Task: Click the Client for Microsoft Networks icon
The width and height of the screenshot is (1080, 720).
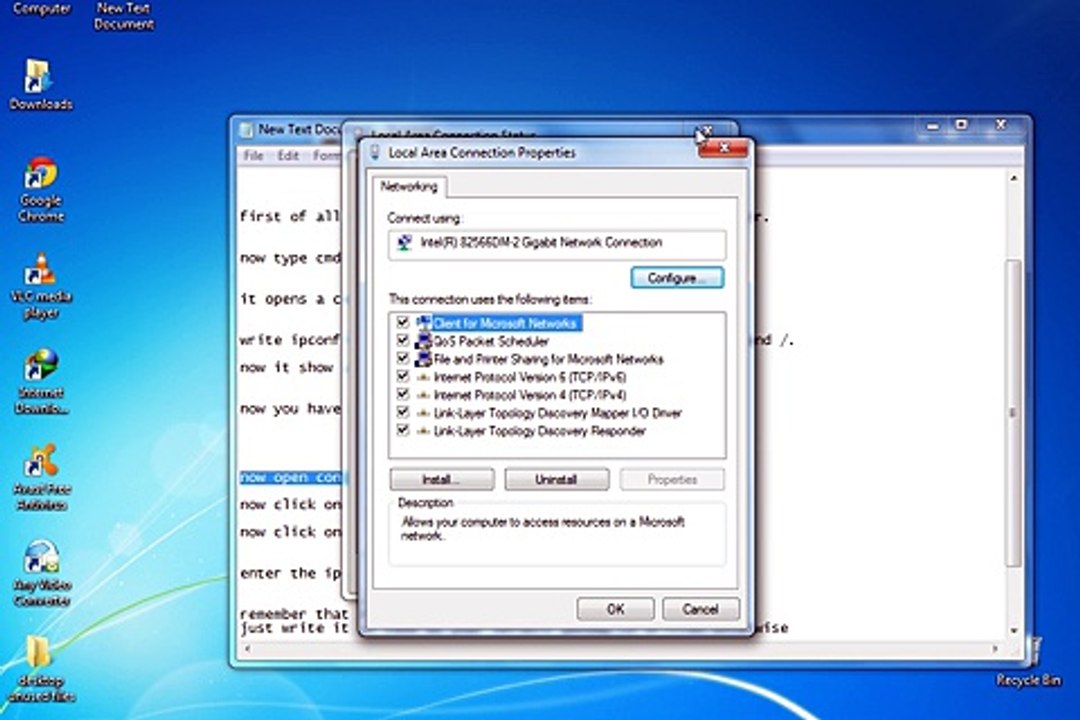Action: point(423,323)
